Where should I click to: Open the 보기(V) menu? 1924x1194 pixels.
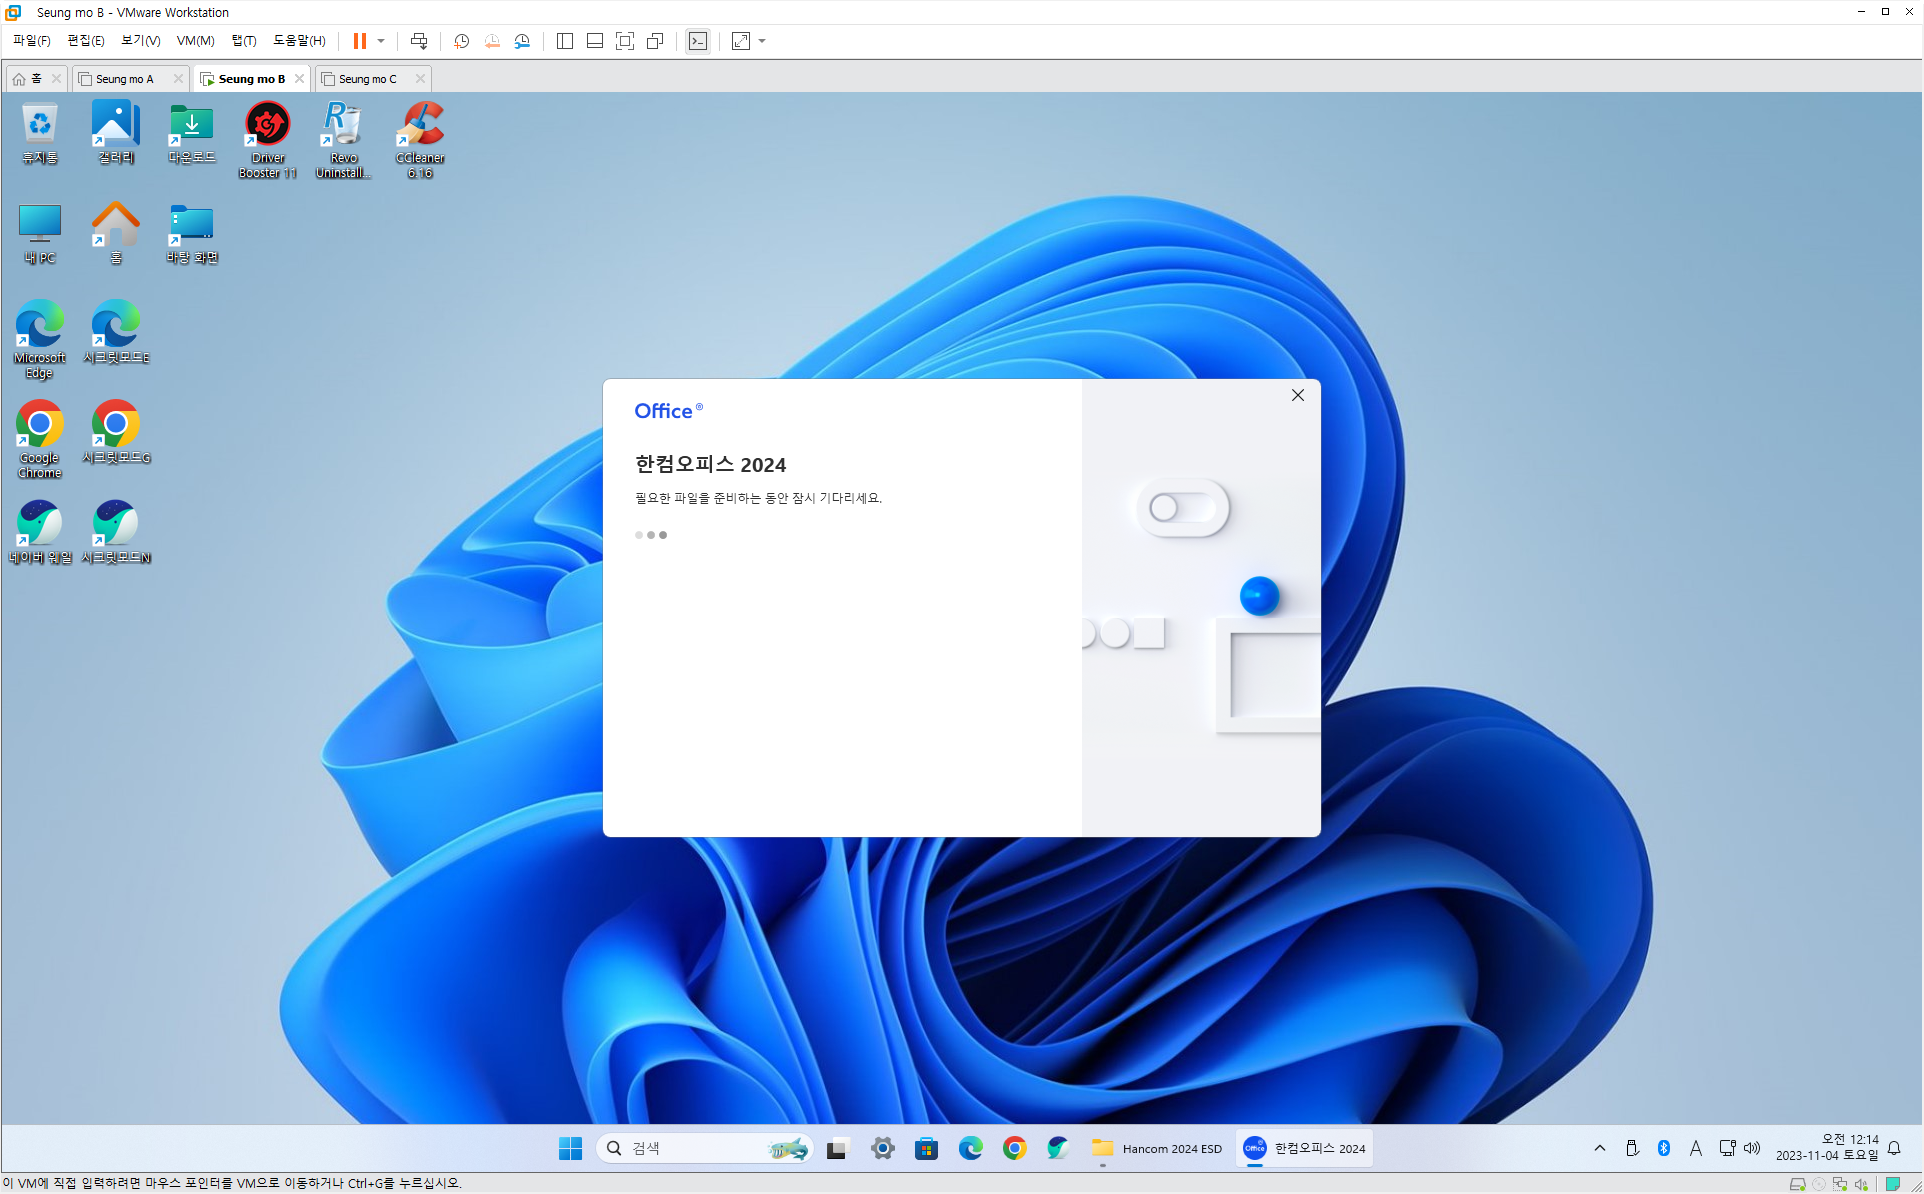(140, 41)
